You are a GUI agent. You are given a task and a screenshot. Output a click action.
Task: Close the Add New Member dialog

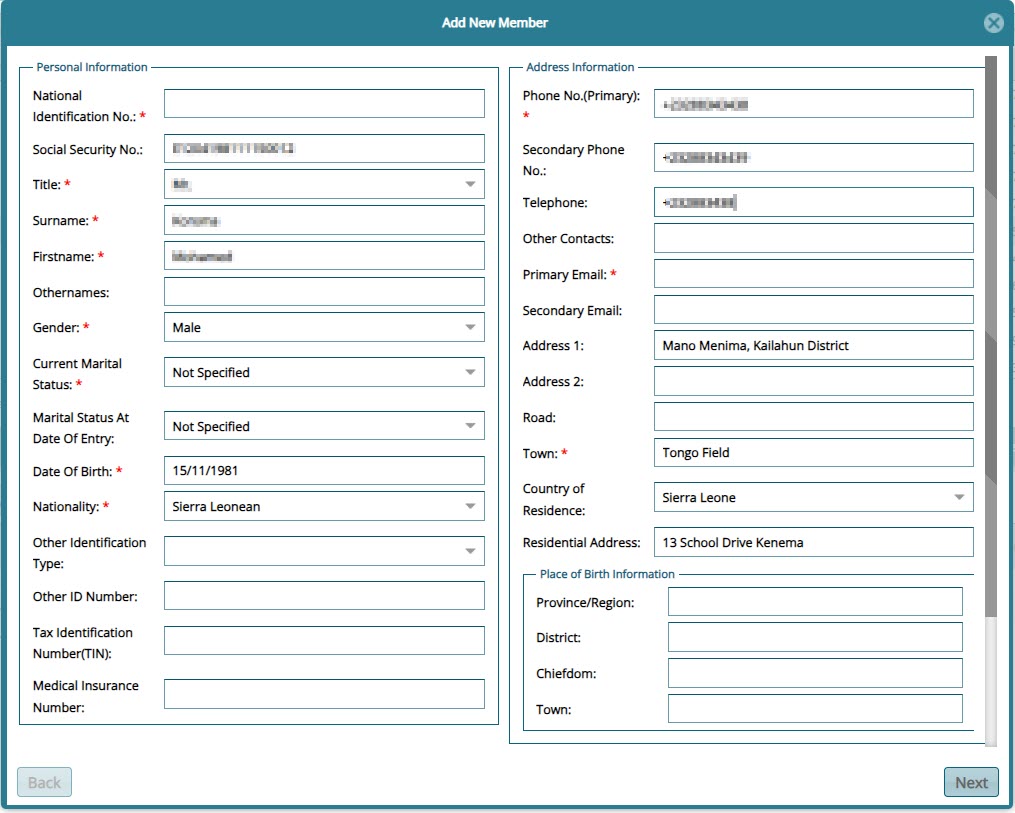coord(992,23)
